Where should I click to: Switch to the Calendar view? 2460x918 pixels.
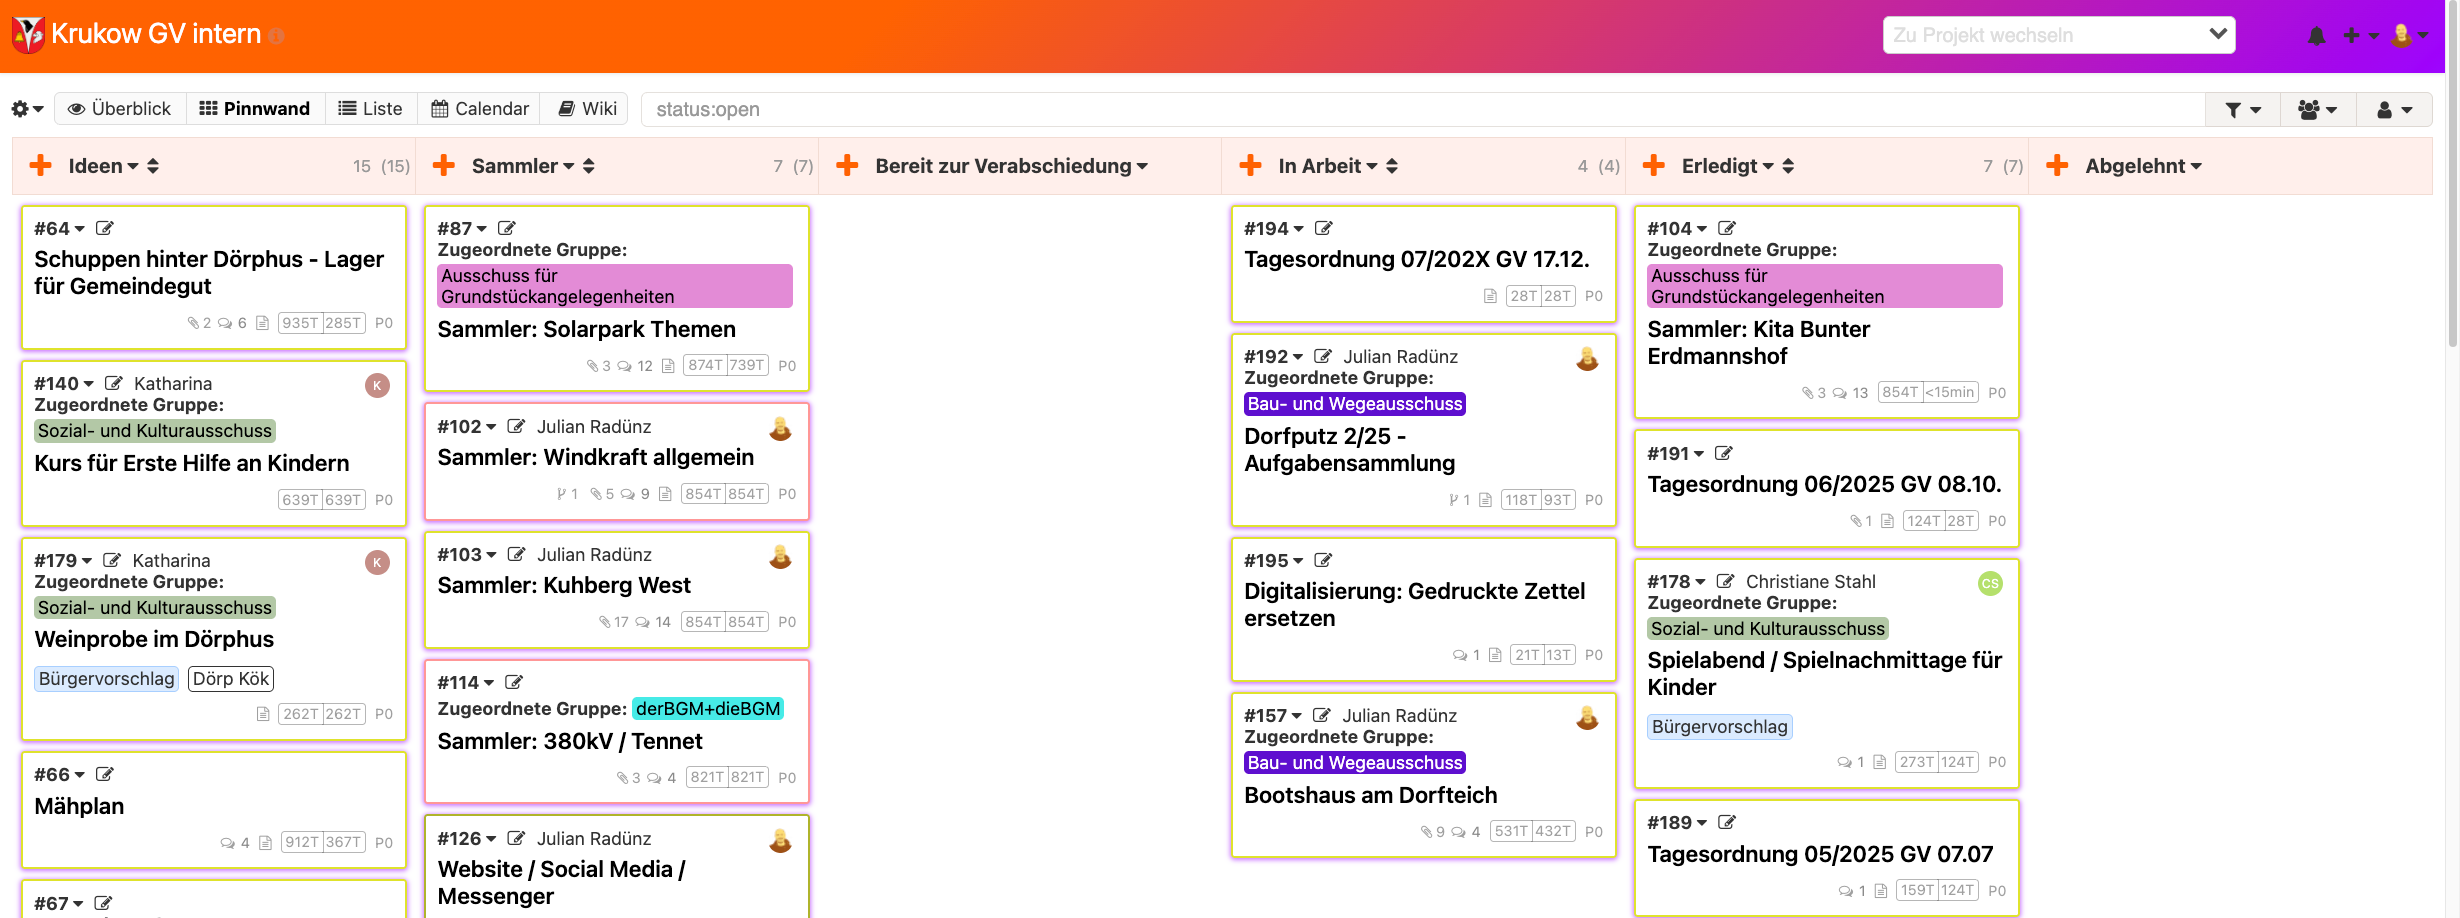(x=480, y=109)
